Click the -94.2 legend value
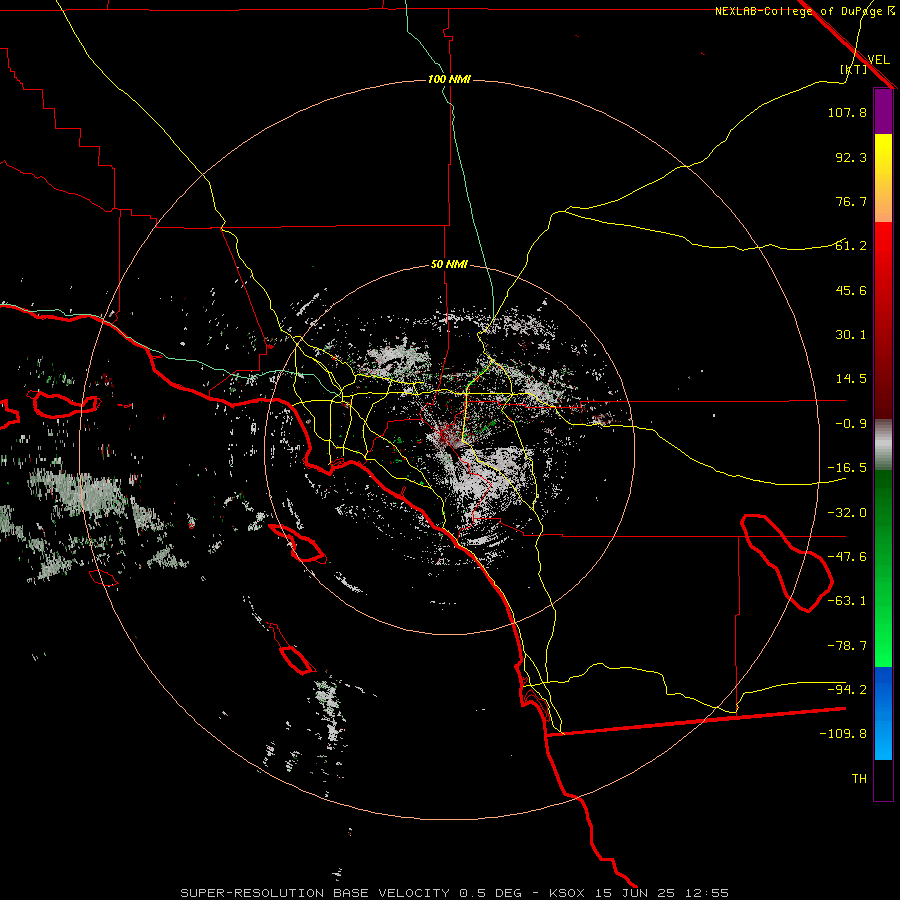 tap(847, 690)
